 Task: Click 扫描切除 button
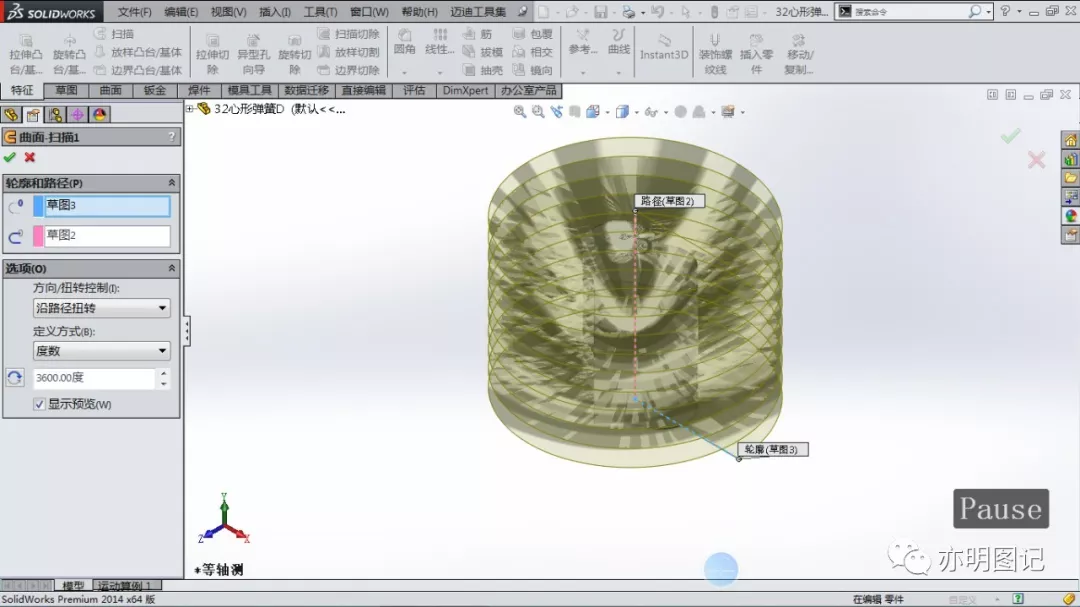tap(349, 34)
